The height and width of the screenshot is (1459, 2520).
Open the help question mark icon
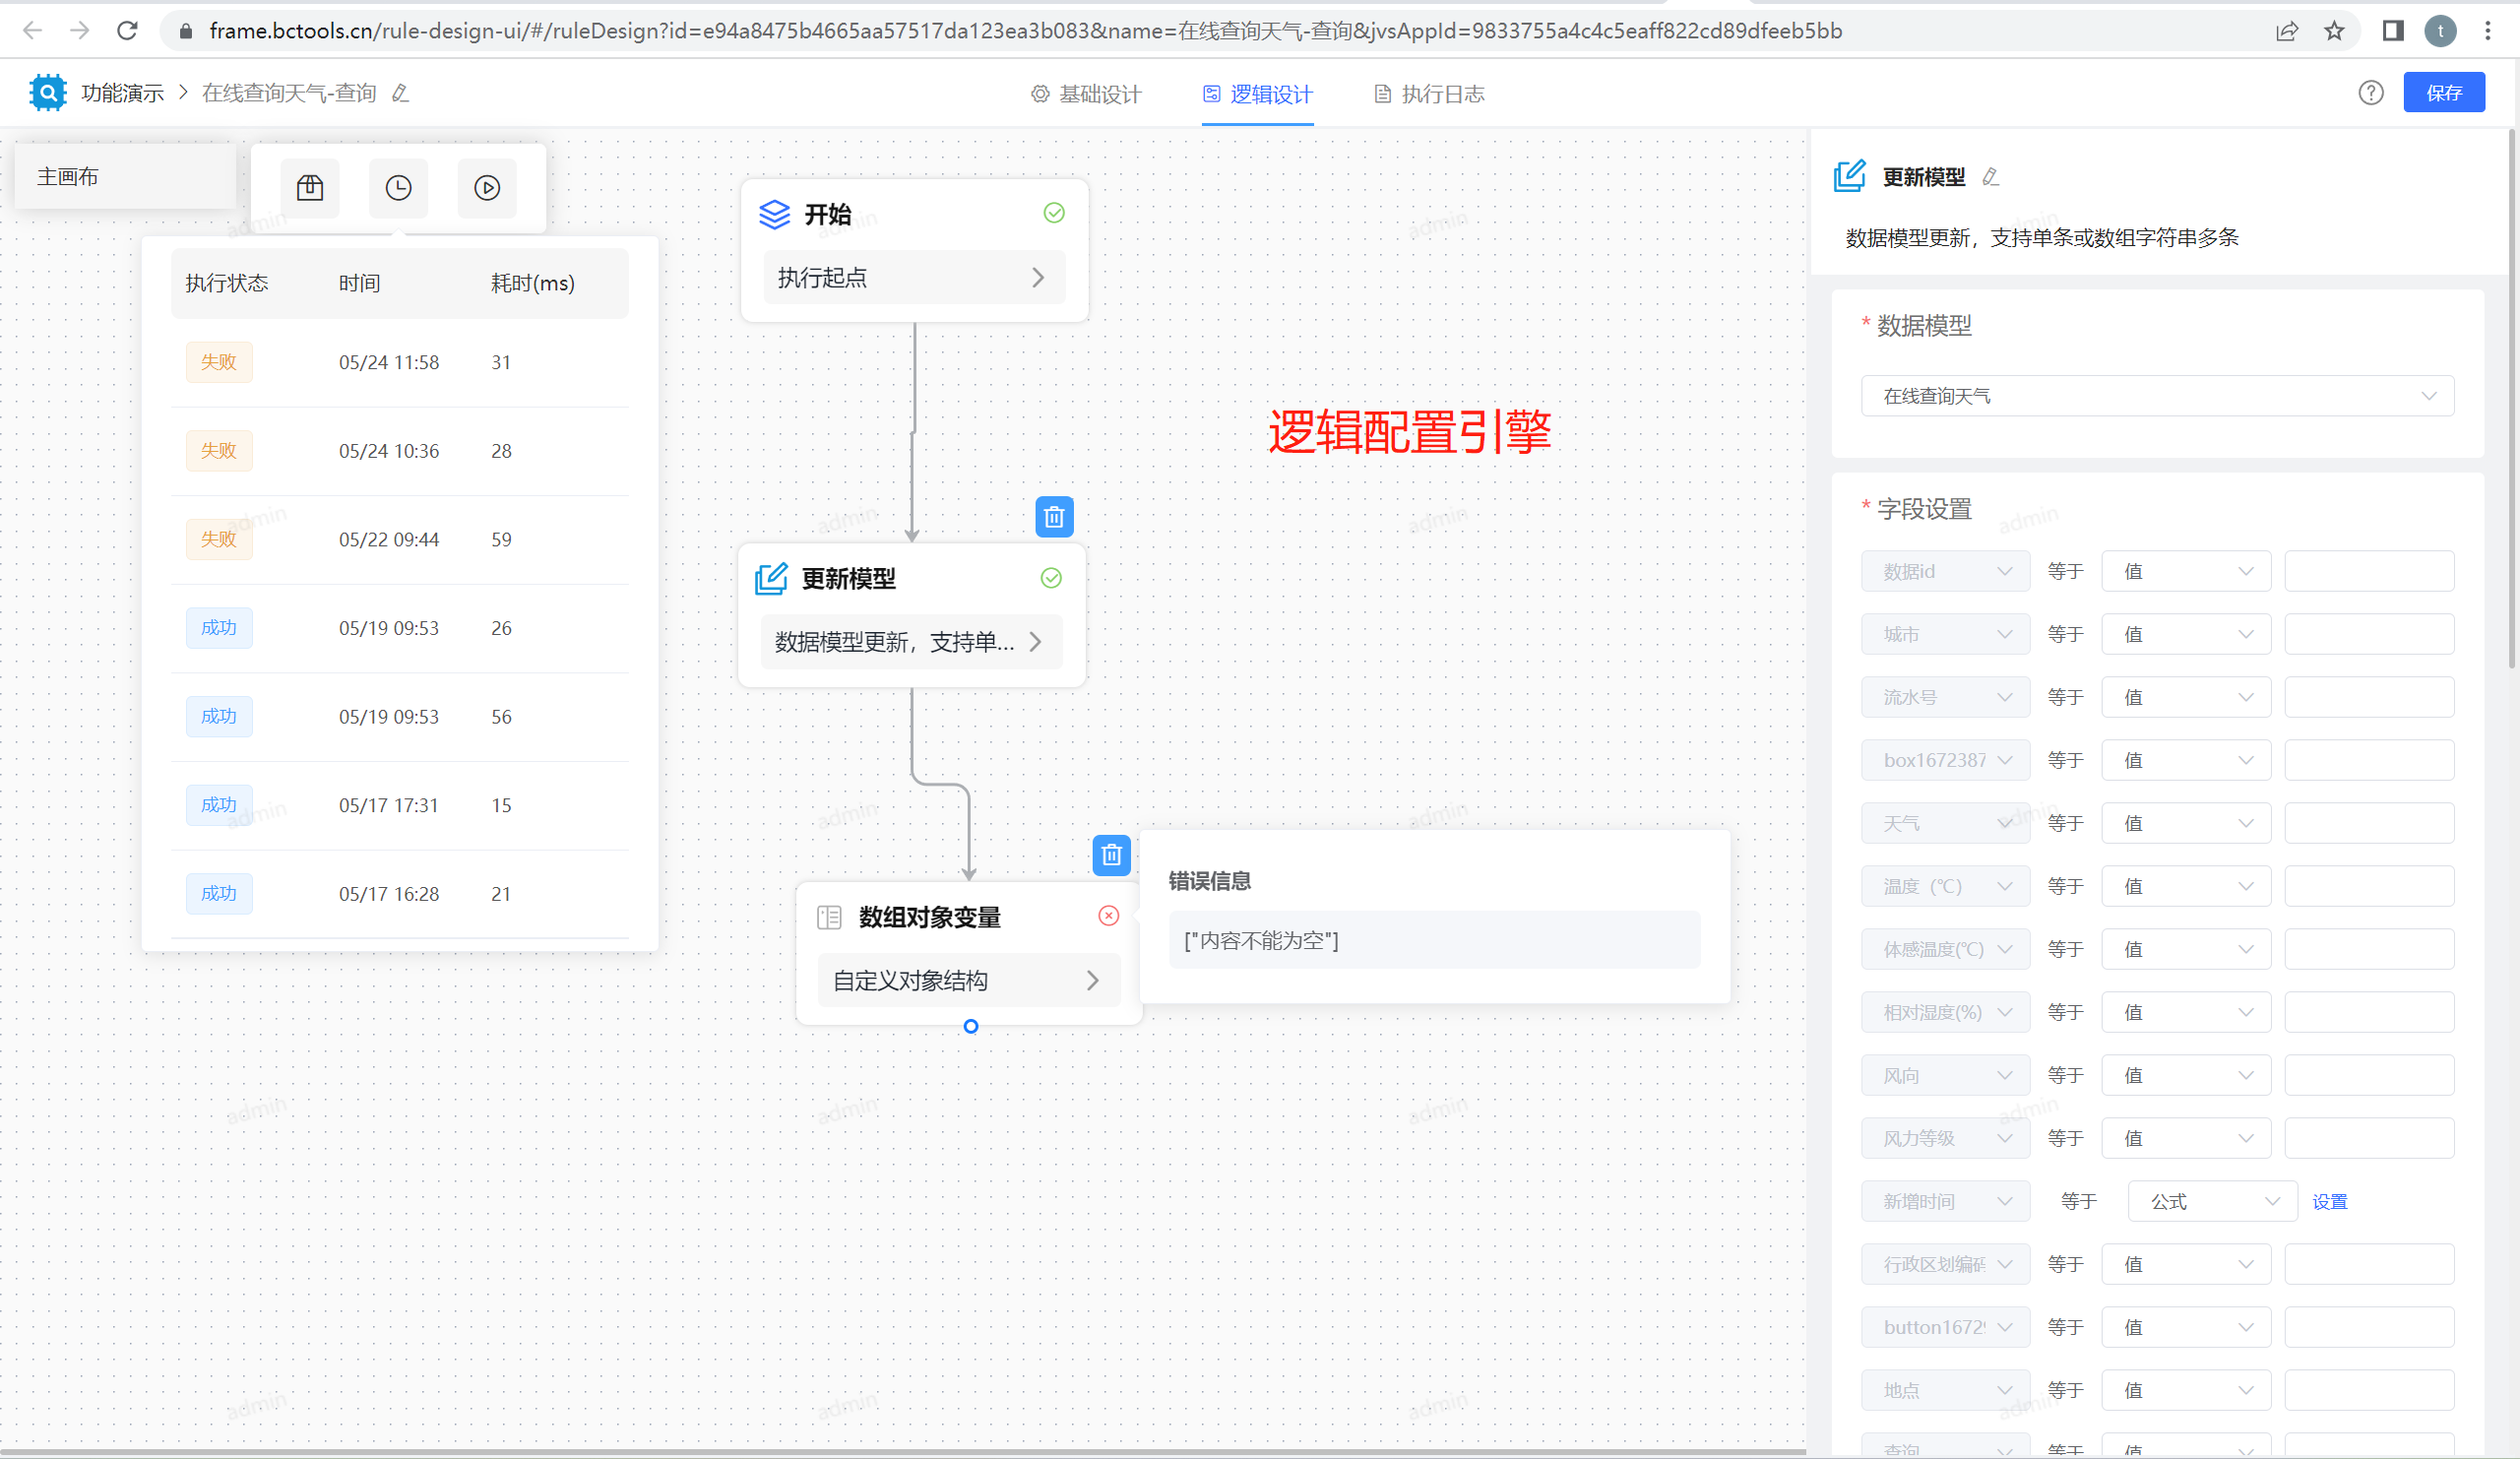[2370, 92]
